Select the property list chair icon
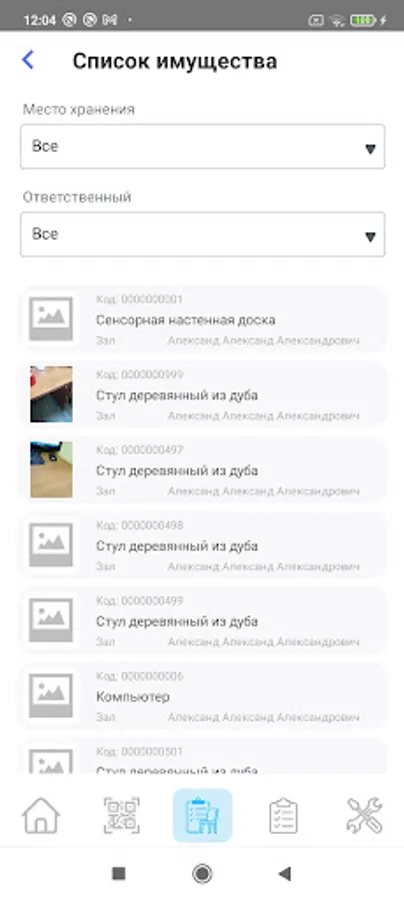The width and height of the screenshot is (404, 900). pyautogui.click(x=203, y=815)
